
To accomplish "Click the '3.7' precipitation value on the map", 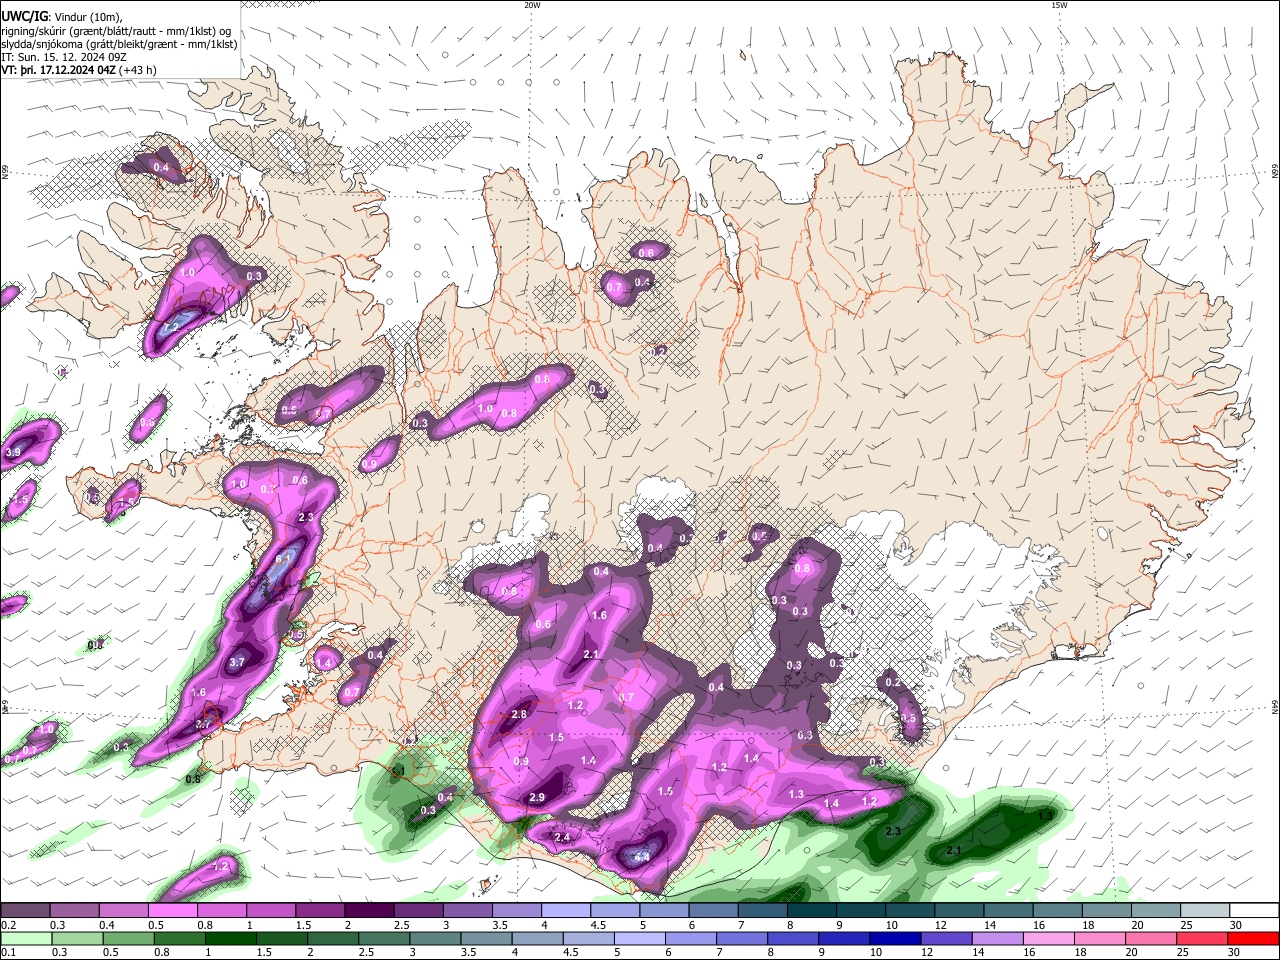I will pos(237,662).
